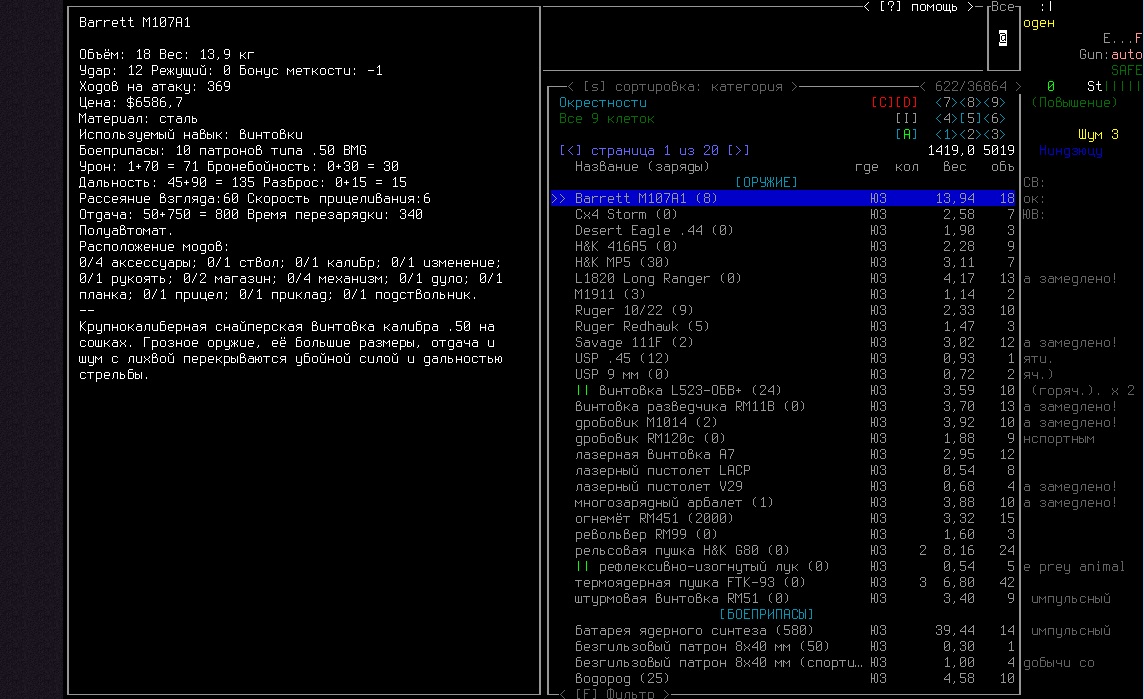The height and width of the screenshot is (699, 1144).
Task: Select the [I] inventory location
Action: (x=906, y=119)
